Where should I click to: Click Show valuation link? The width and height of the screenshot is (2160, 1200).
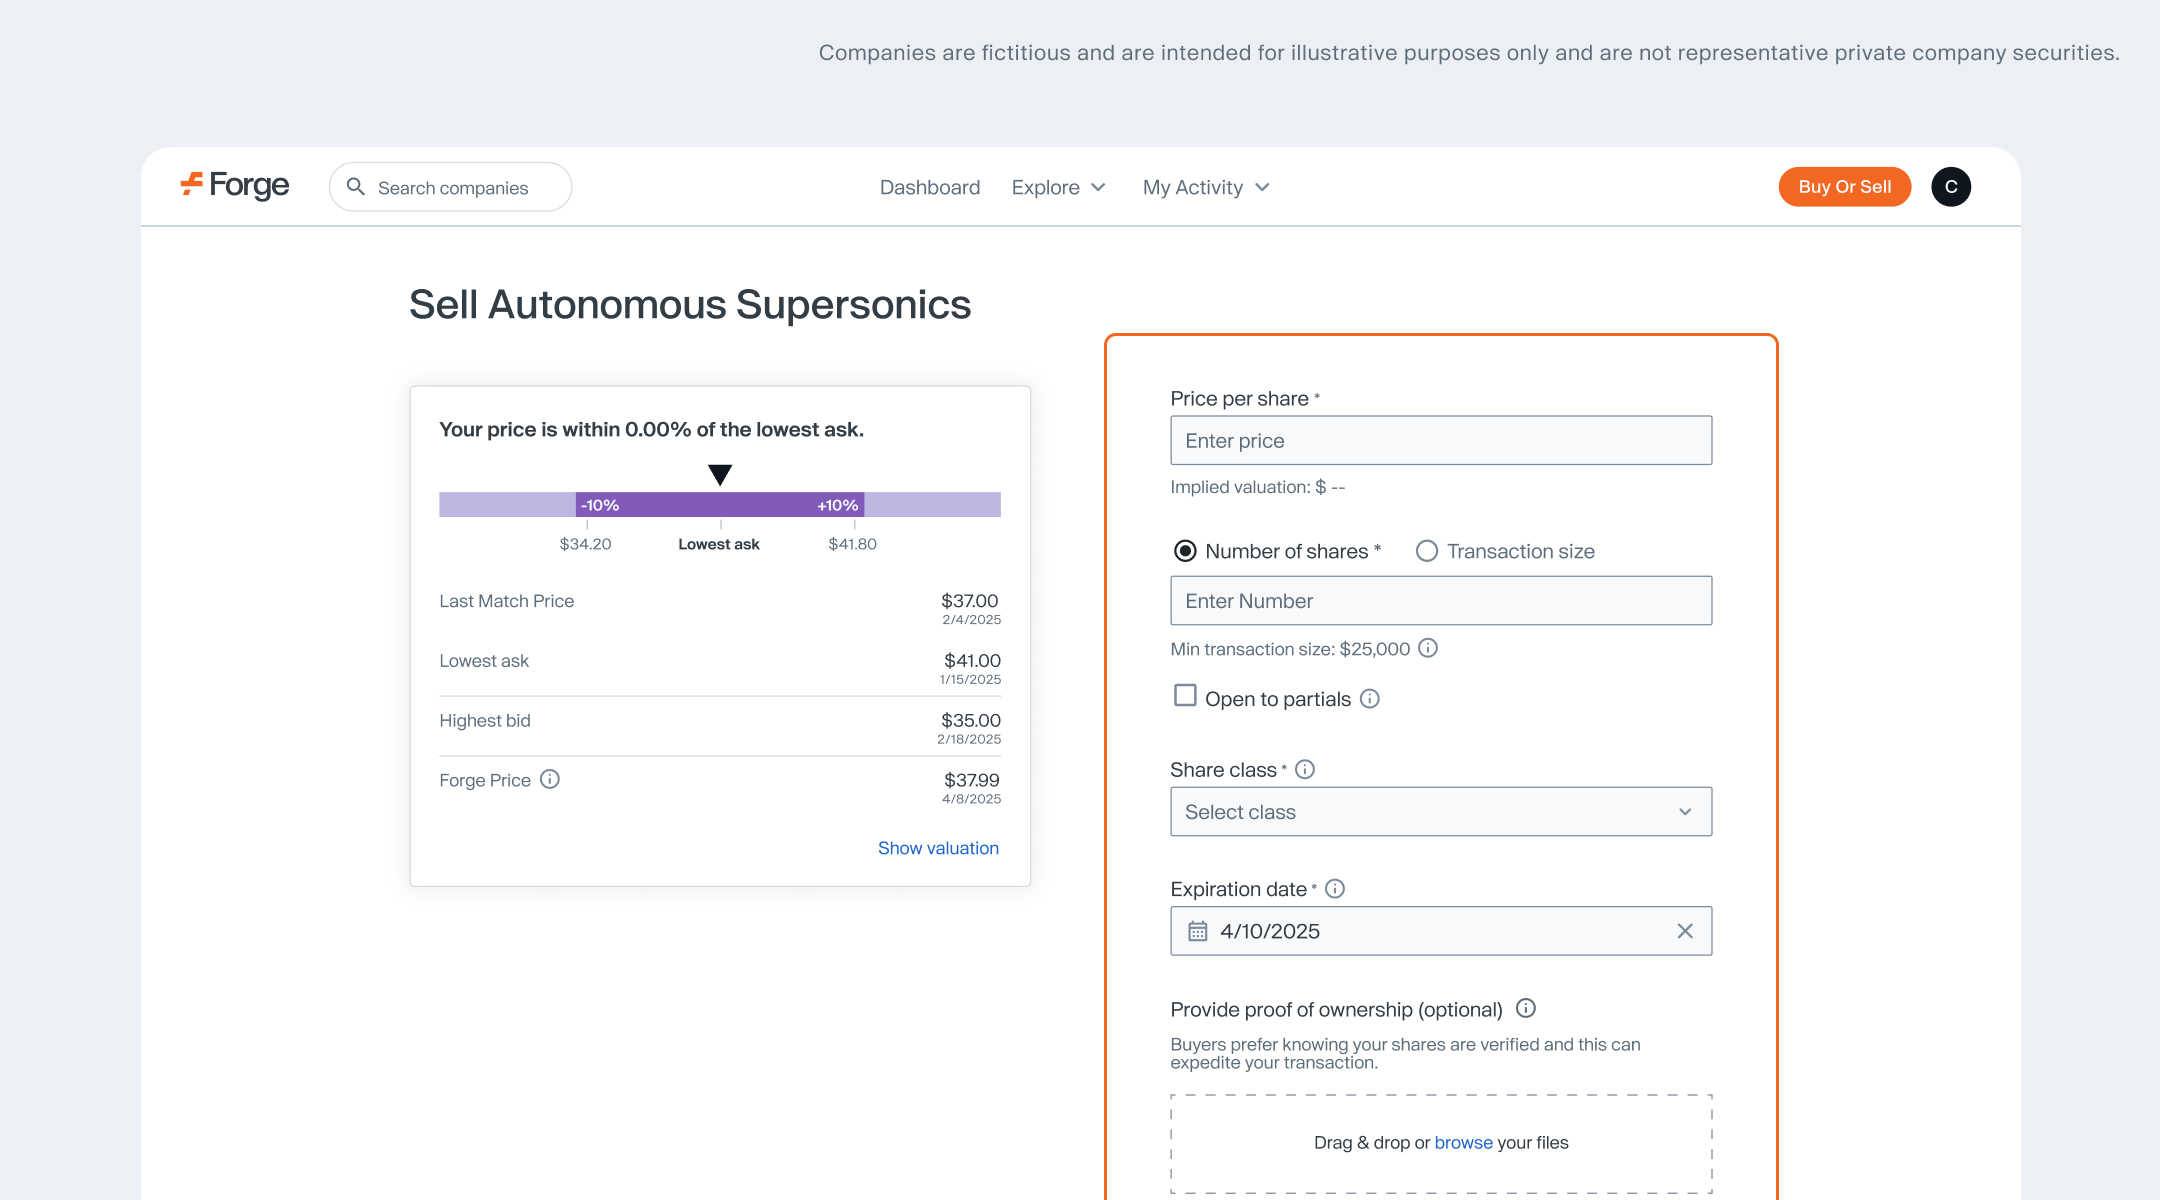938,848
